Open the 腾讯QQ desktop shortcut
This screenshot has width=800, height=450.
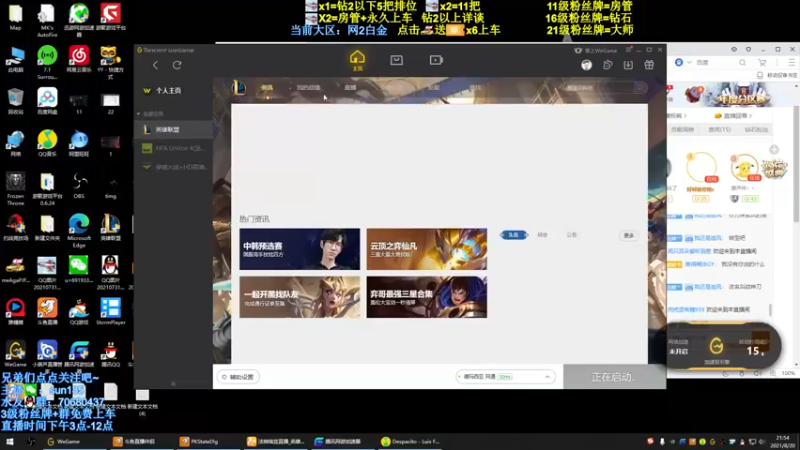point(110,354)
